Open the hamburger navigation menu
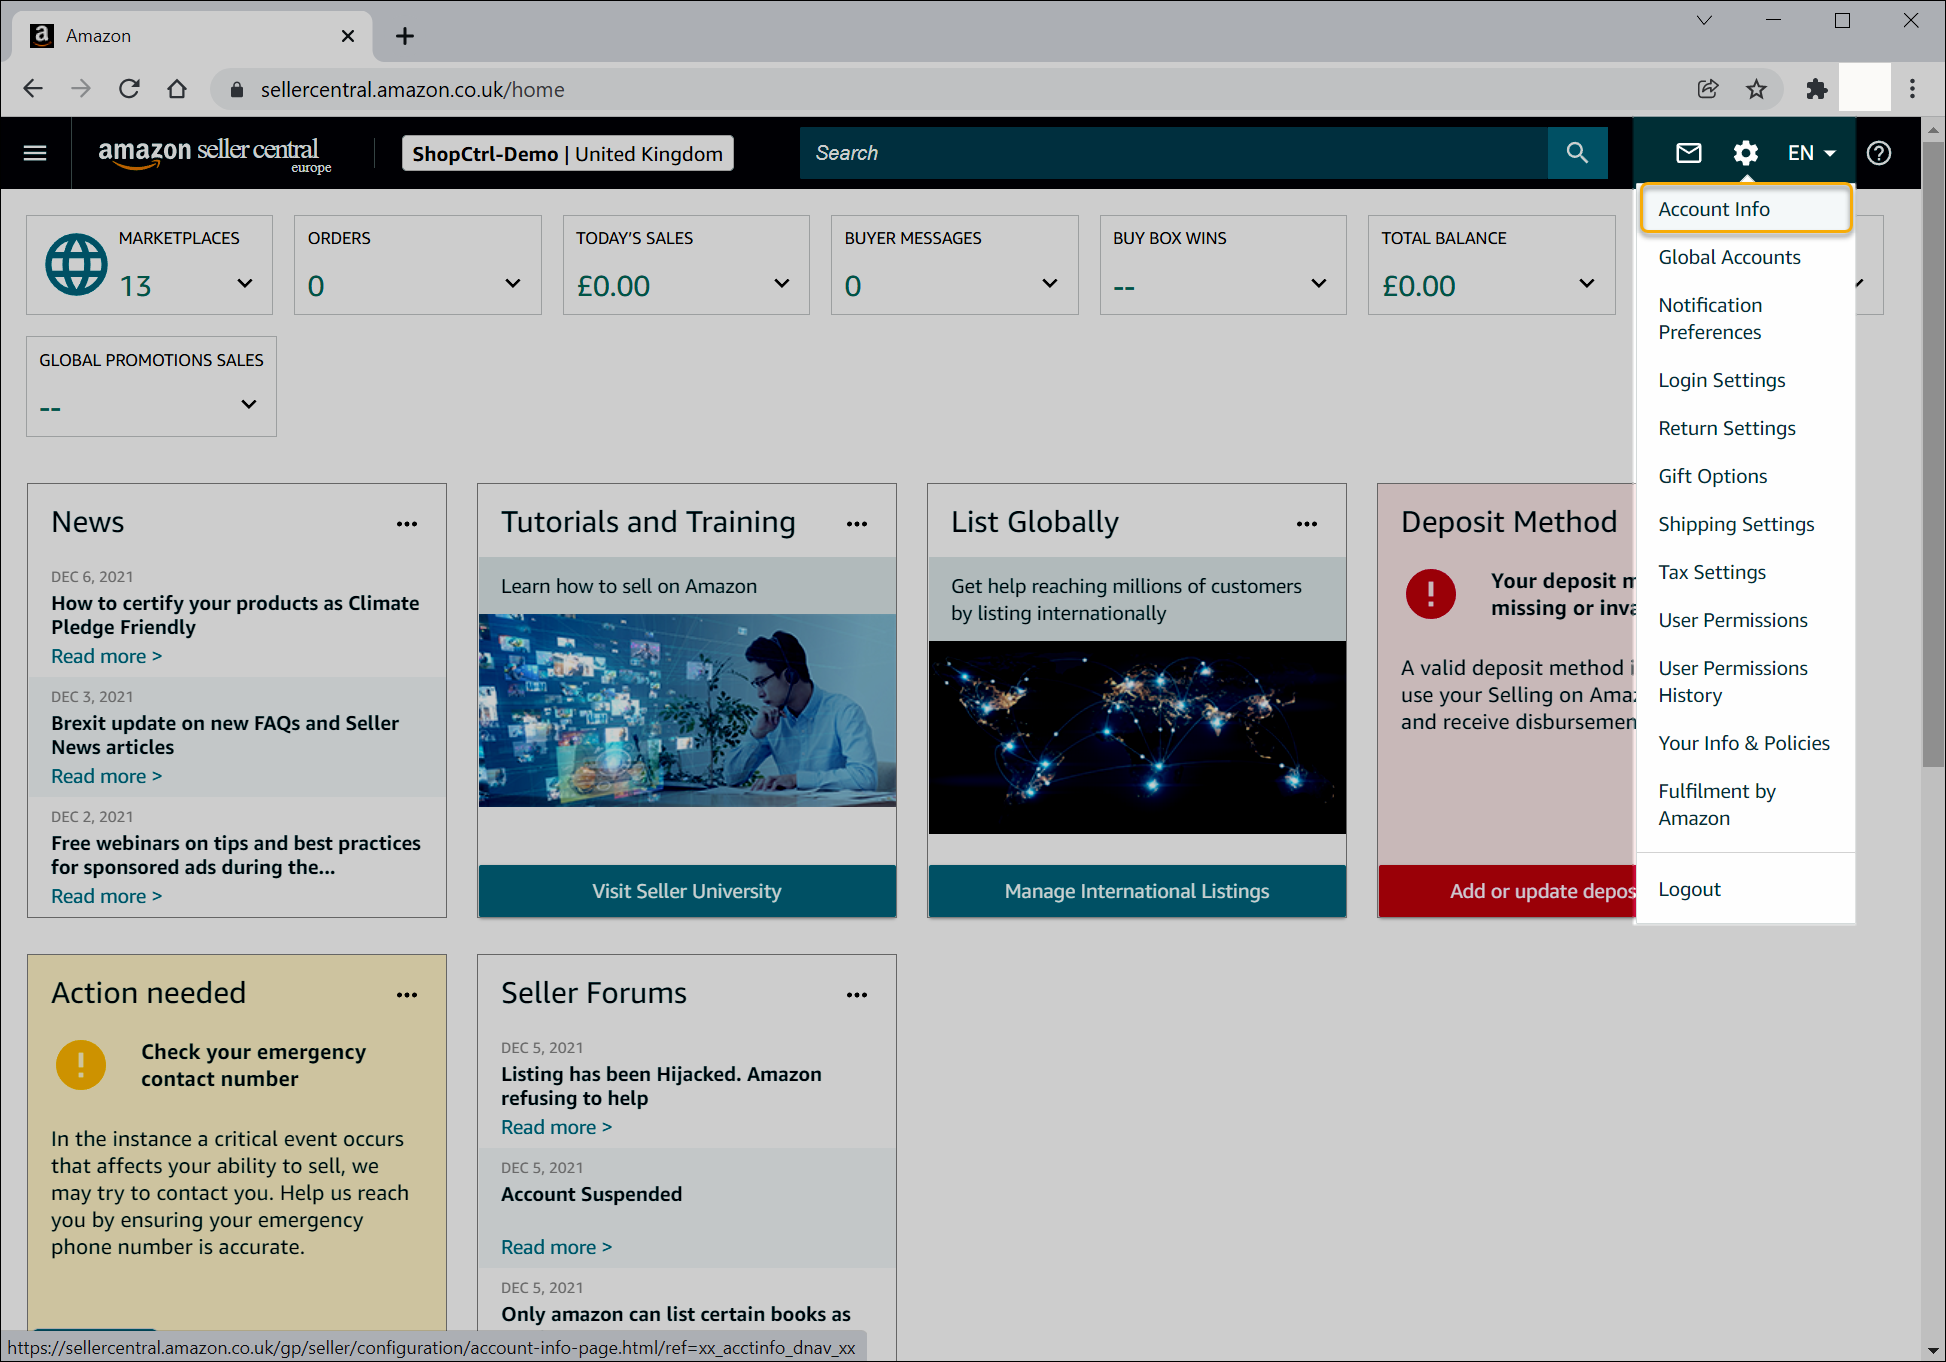Viewport: 1946px width, 1362px height. (x=35, y=153)
